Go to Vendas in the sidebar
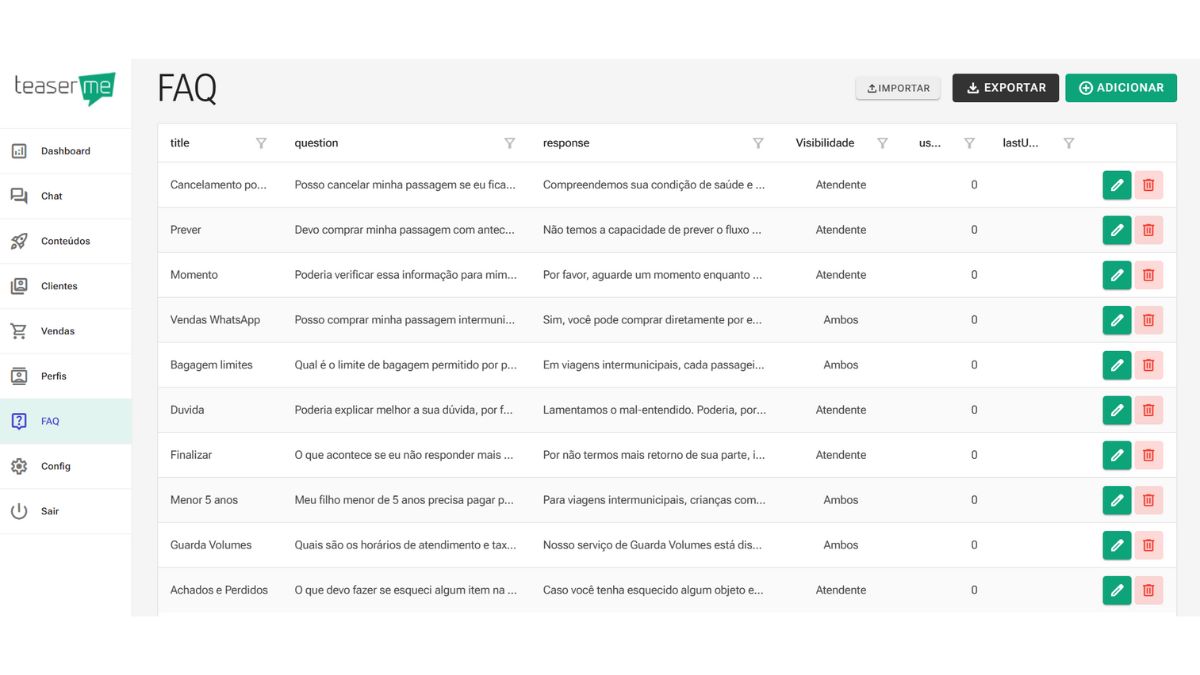The image size is (1200, 675). 65,331
